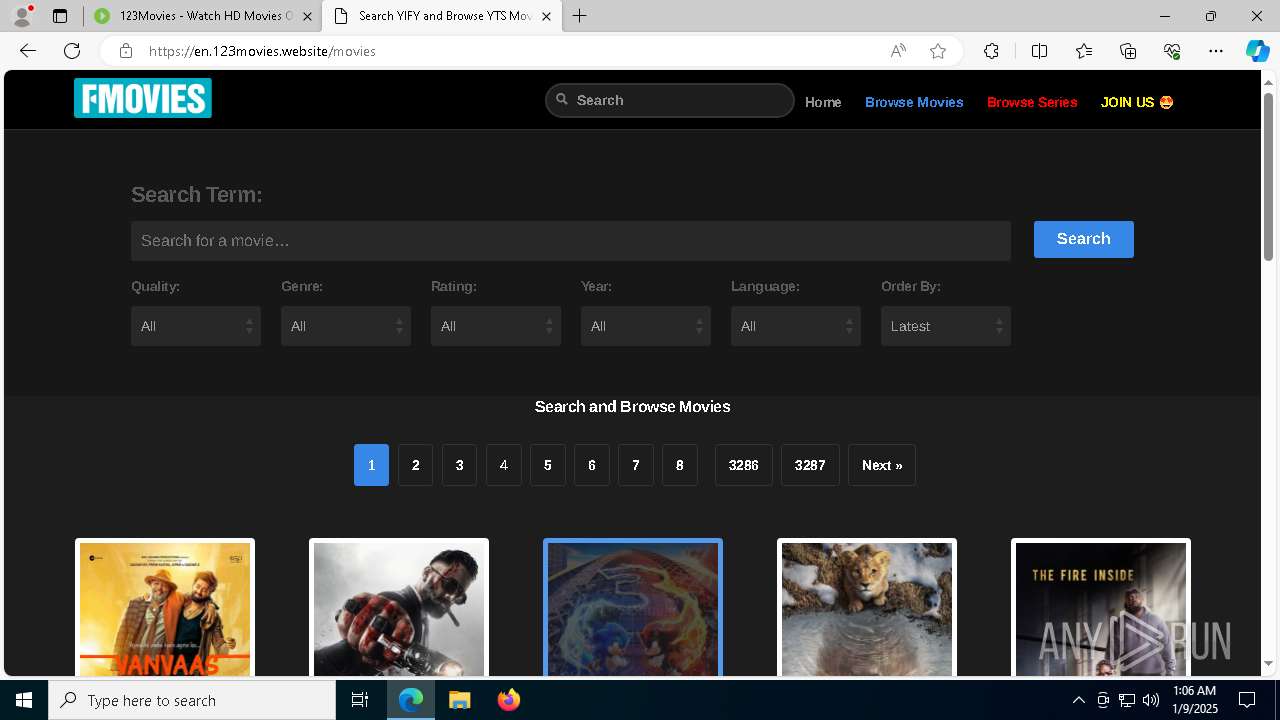Select the Search YIFY and Browse tab

441,16
